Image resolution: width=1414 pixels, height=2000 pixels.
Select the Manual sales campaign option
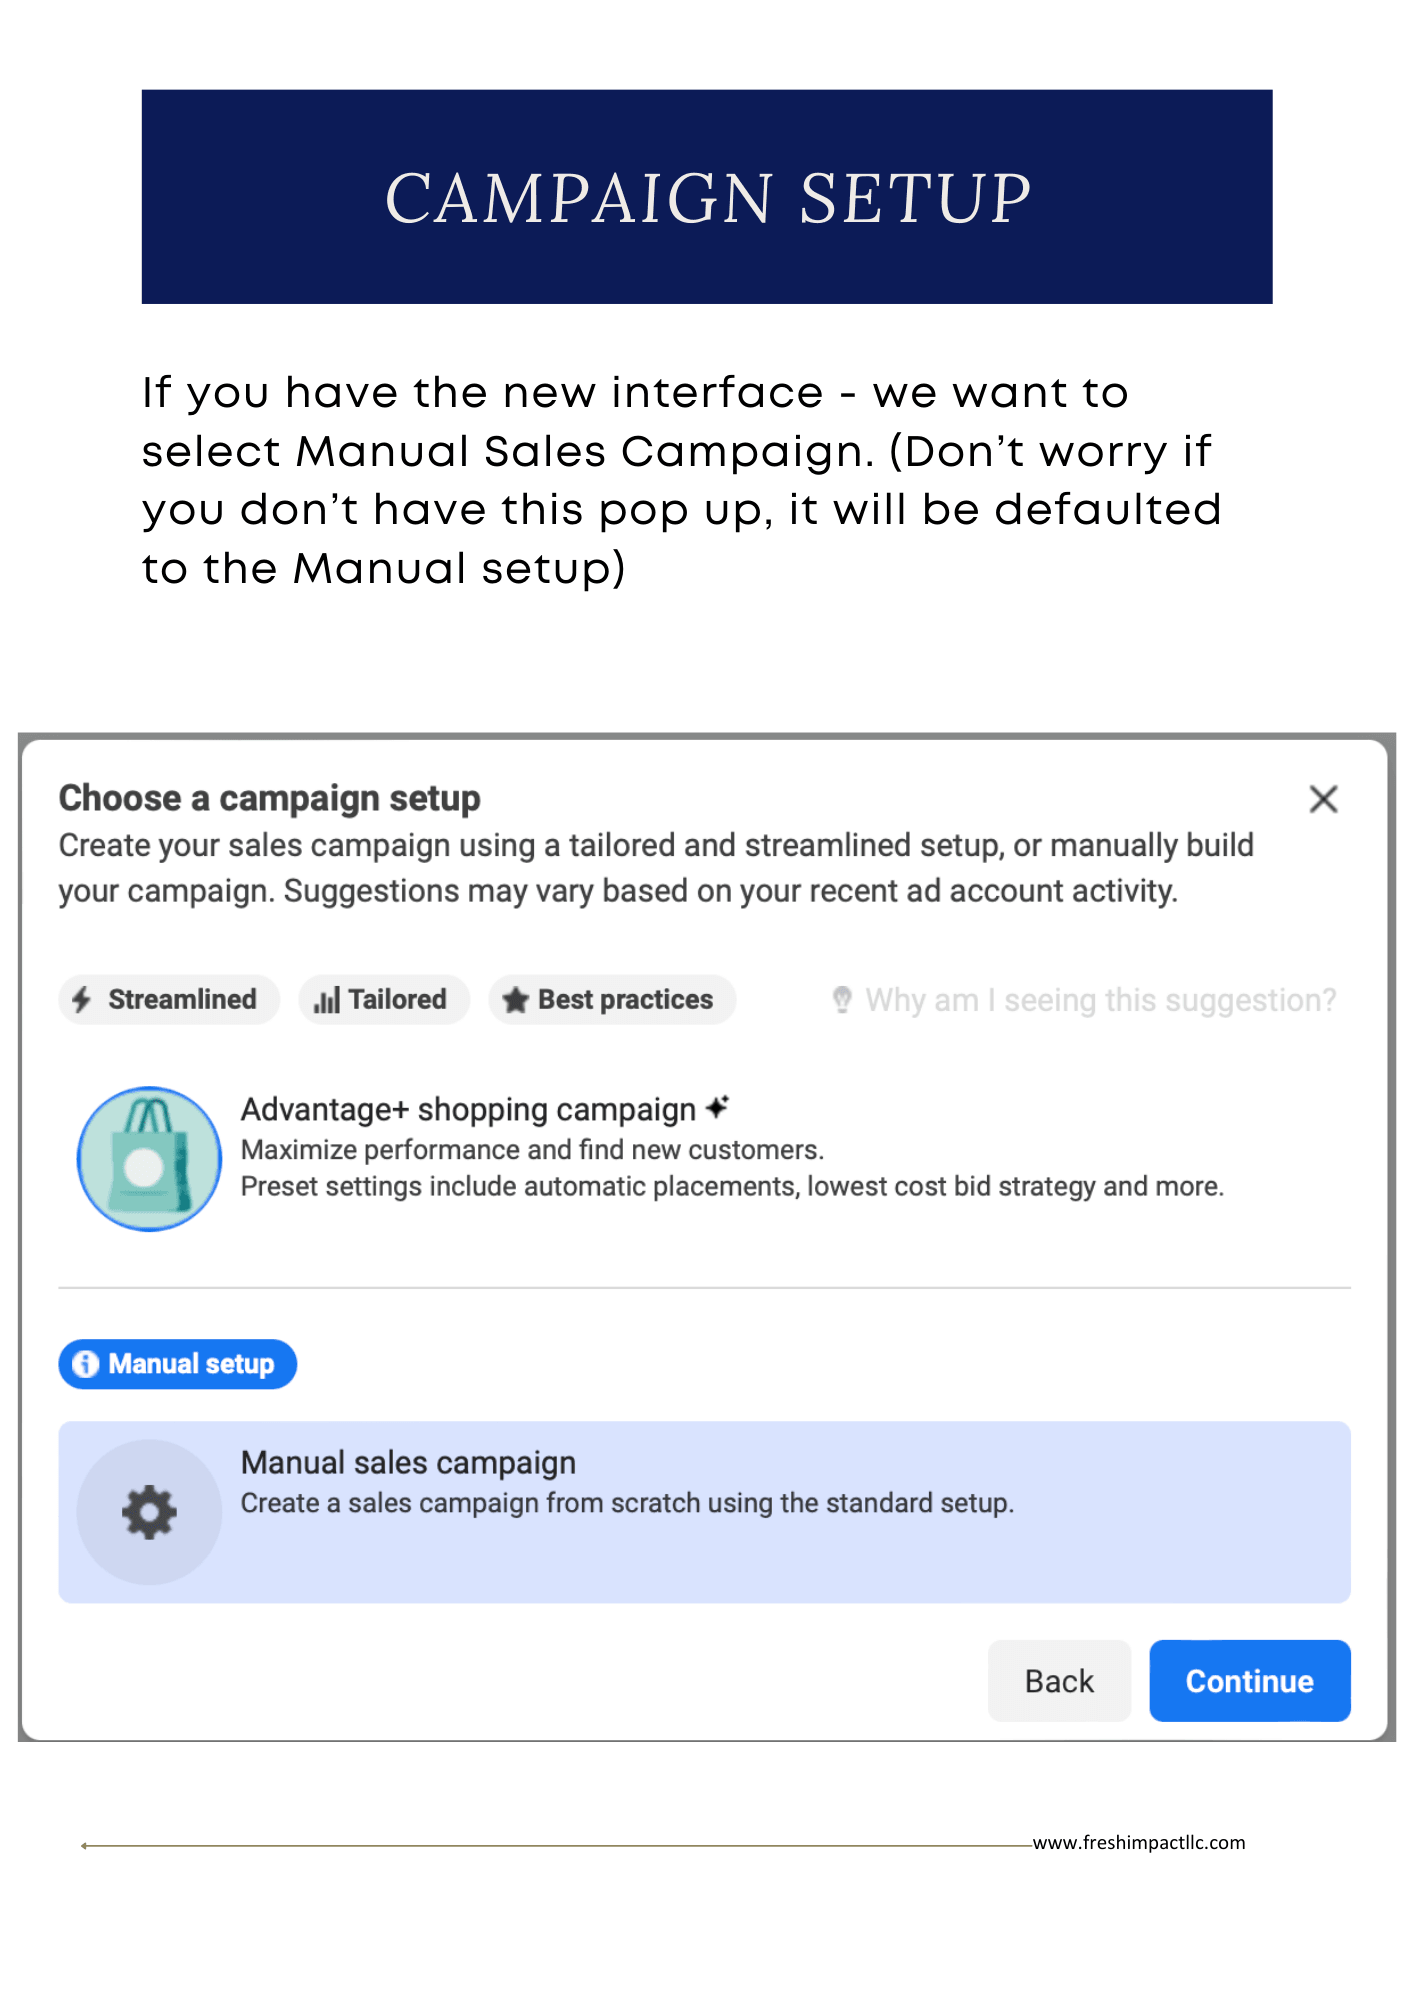pos(704,1511)
